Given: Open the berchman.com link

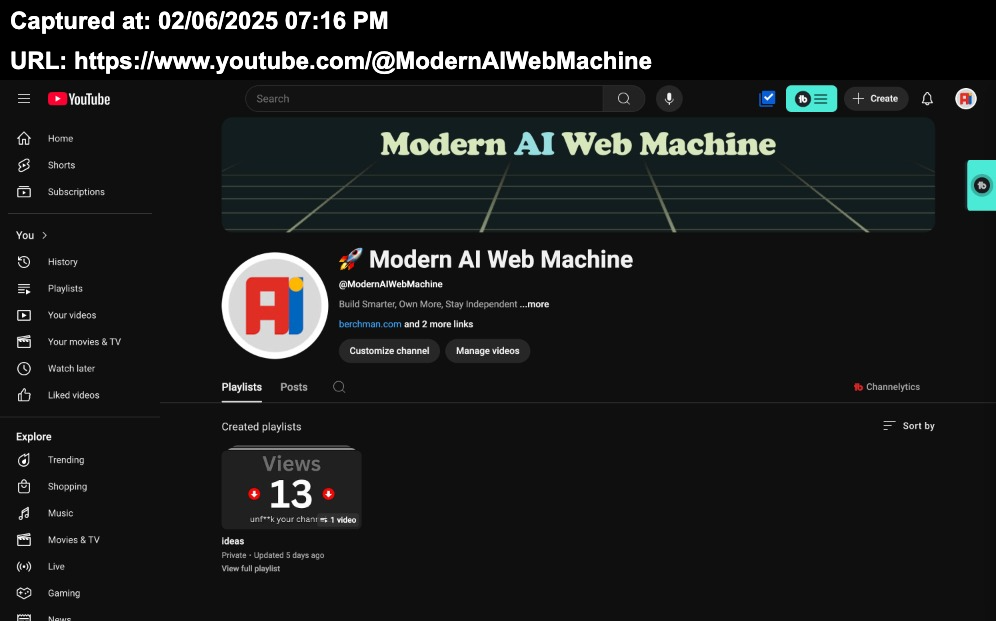Looking at the screenshot, I should pyautogui.click(x=370, y=324).
